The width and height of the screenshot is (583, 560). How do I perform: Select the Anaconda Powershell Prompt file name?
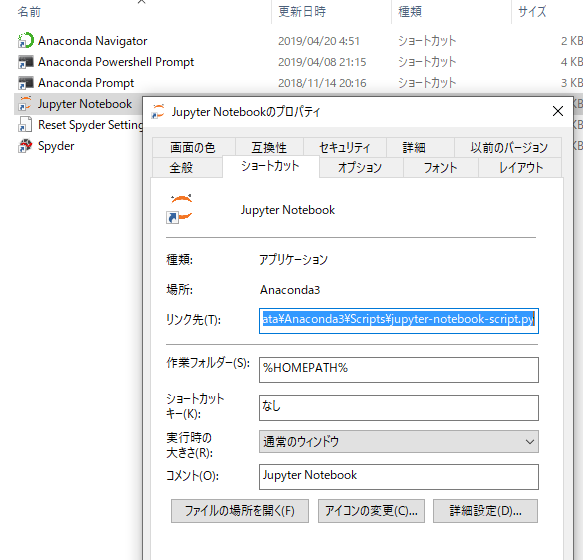pyautogui.click(x=116, y=62)
